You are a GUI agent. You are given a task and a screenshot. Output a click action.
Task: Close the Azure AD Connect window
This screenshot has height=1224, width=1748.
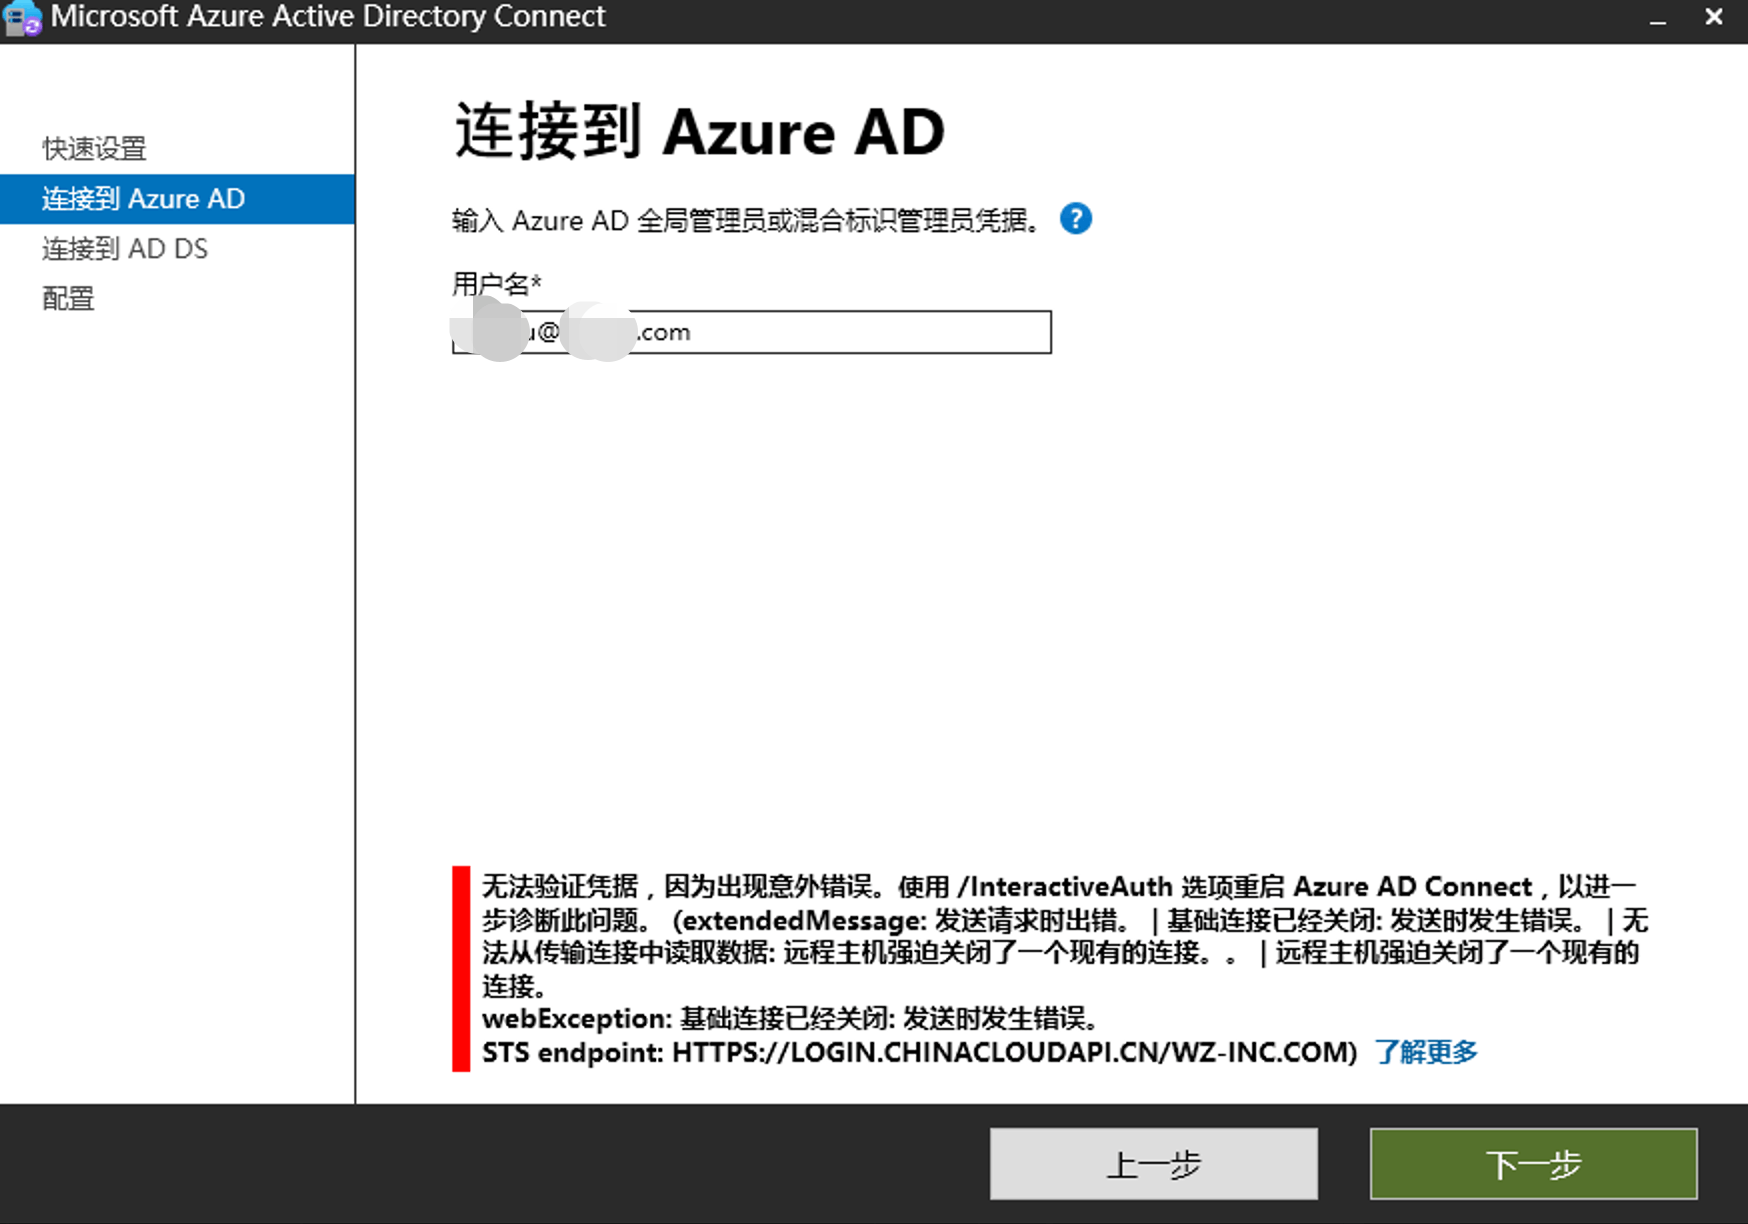click(x=1714, y=17)
